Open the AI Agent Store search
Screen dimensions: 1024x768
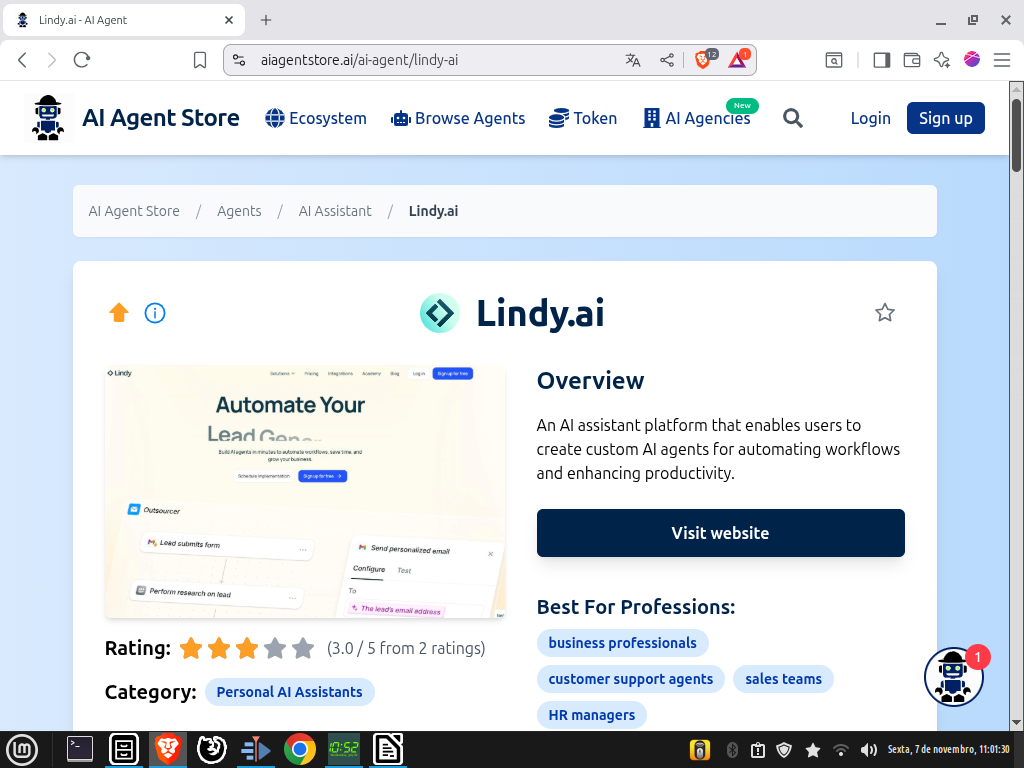[793, 118]
